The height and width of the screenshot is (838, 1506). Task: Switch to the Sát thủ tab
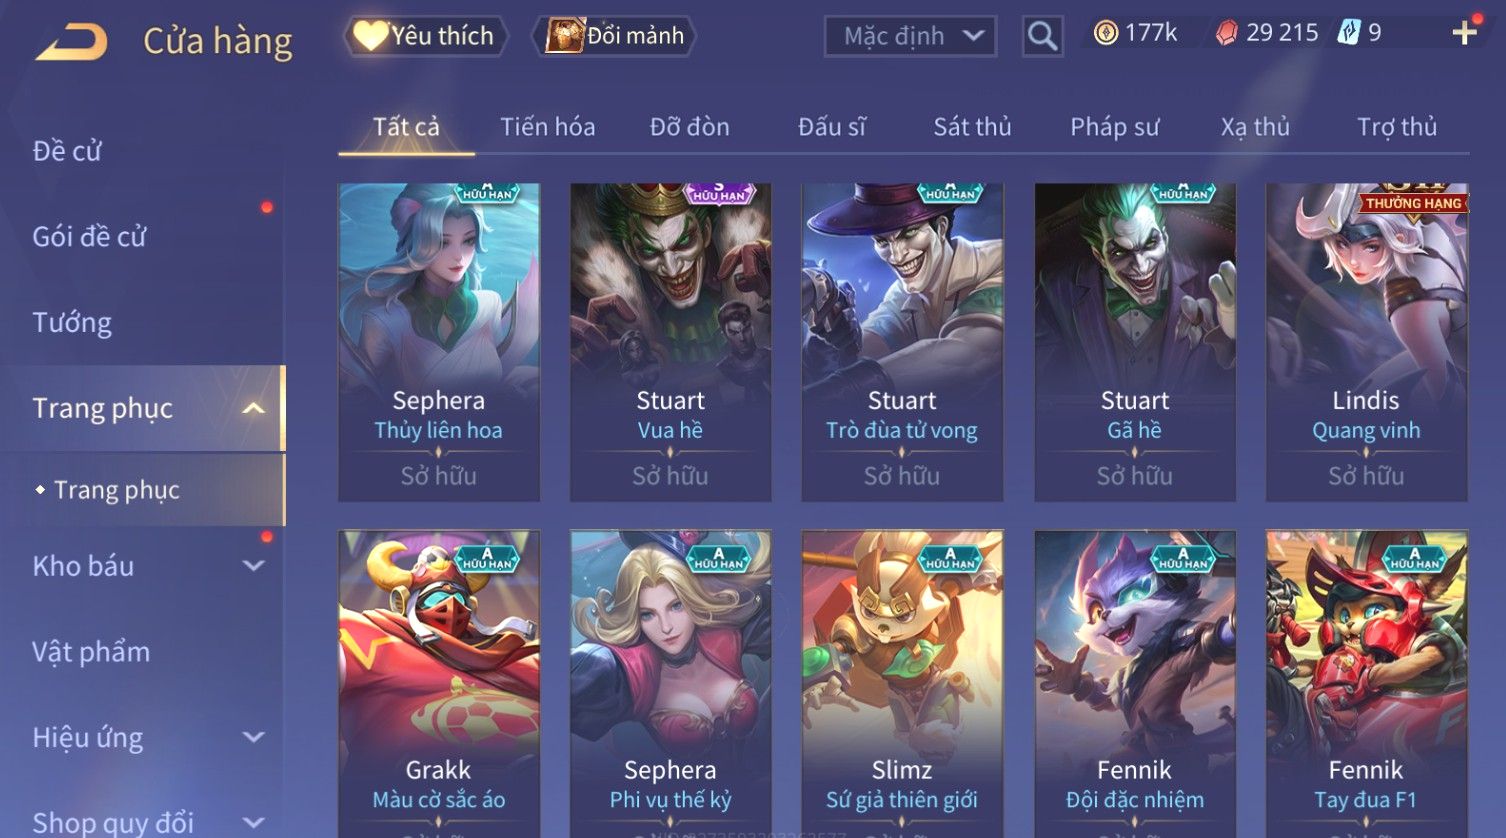(x=972, y=127)
